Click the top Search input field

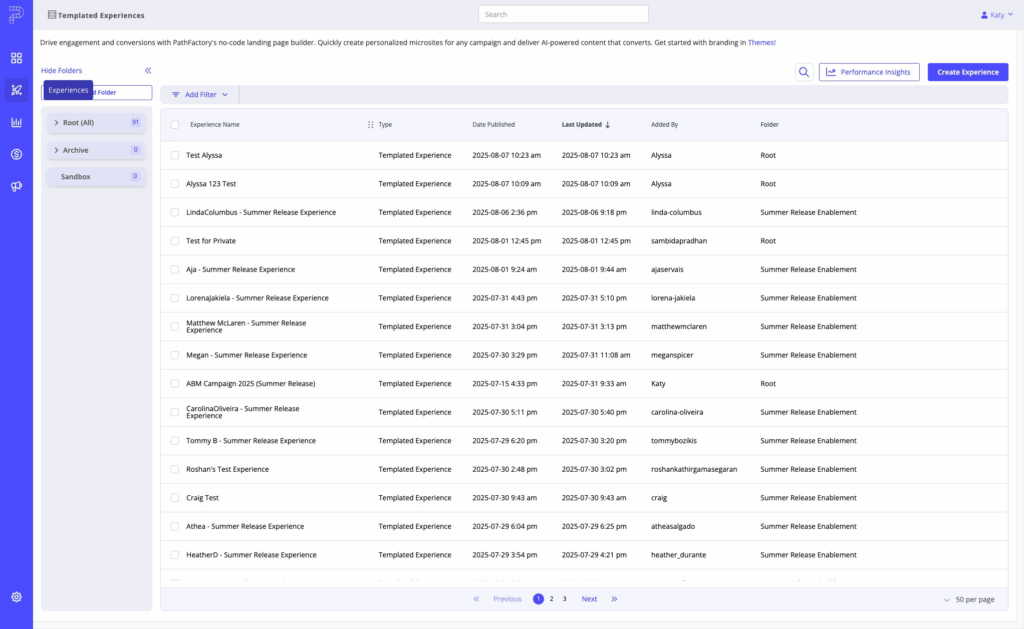[x=563, y=14]
